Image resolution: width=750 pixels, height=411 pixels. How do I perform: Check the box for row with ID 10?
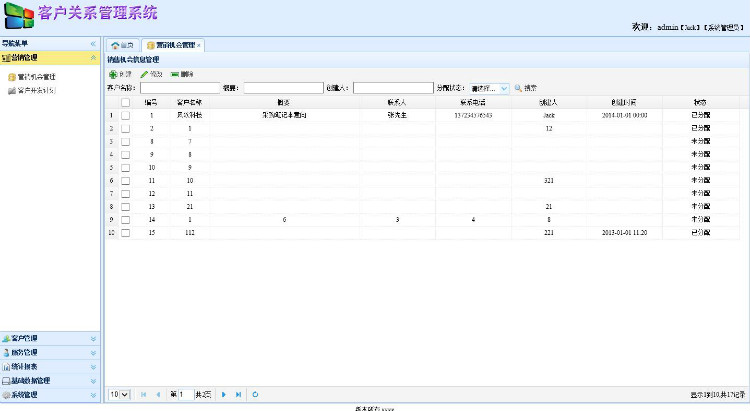coord(125,168)
